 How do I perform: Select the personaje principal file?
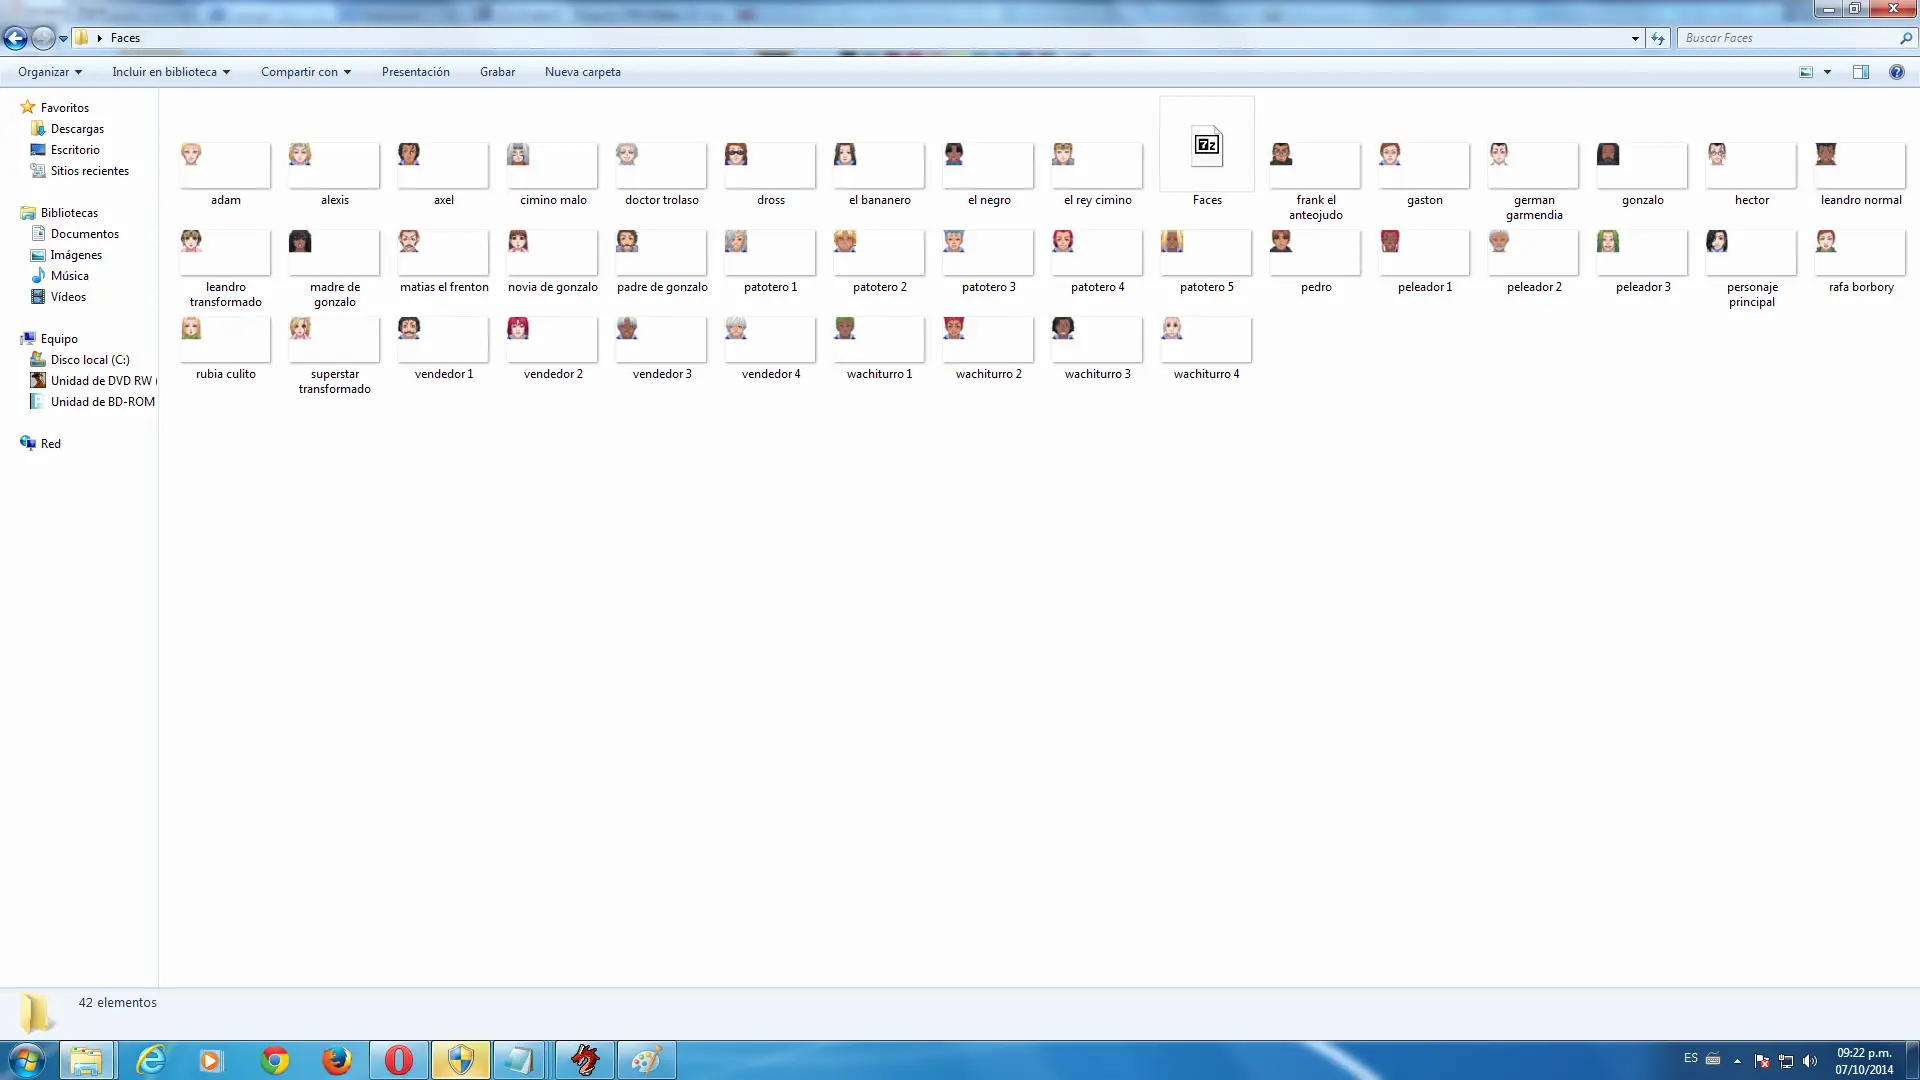click(x=1752, y=253)
